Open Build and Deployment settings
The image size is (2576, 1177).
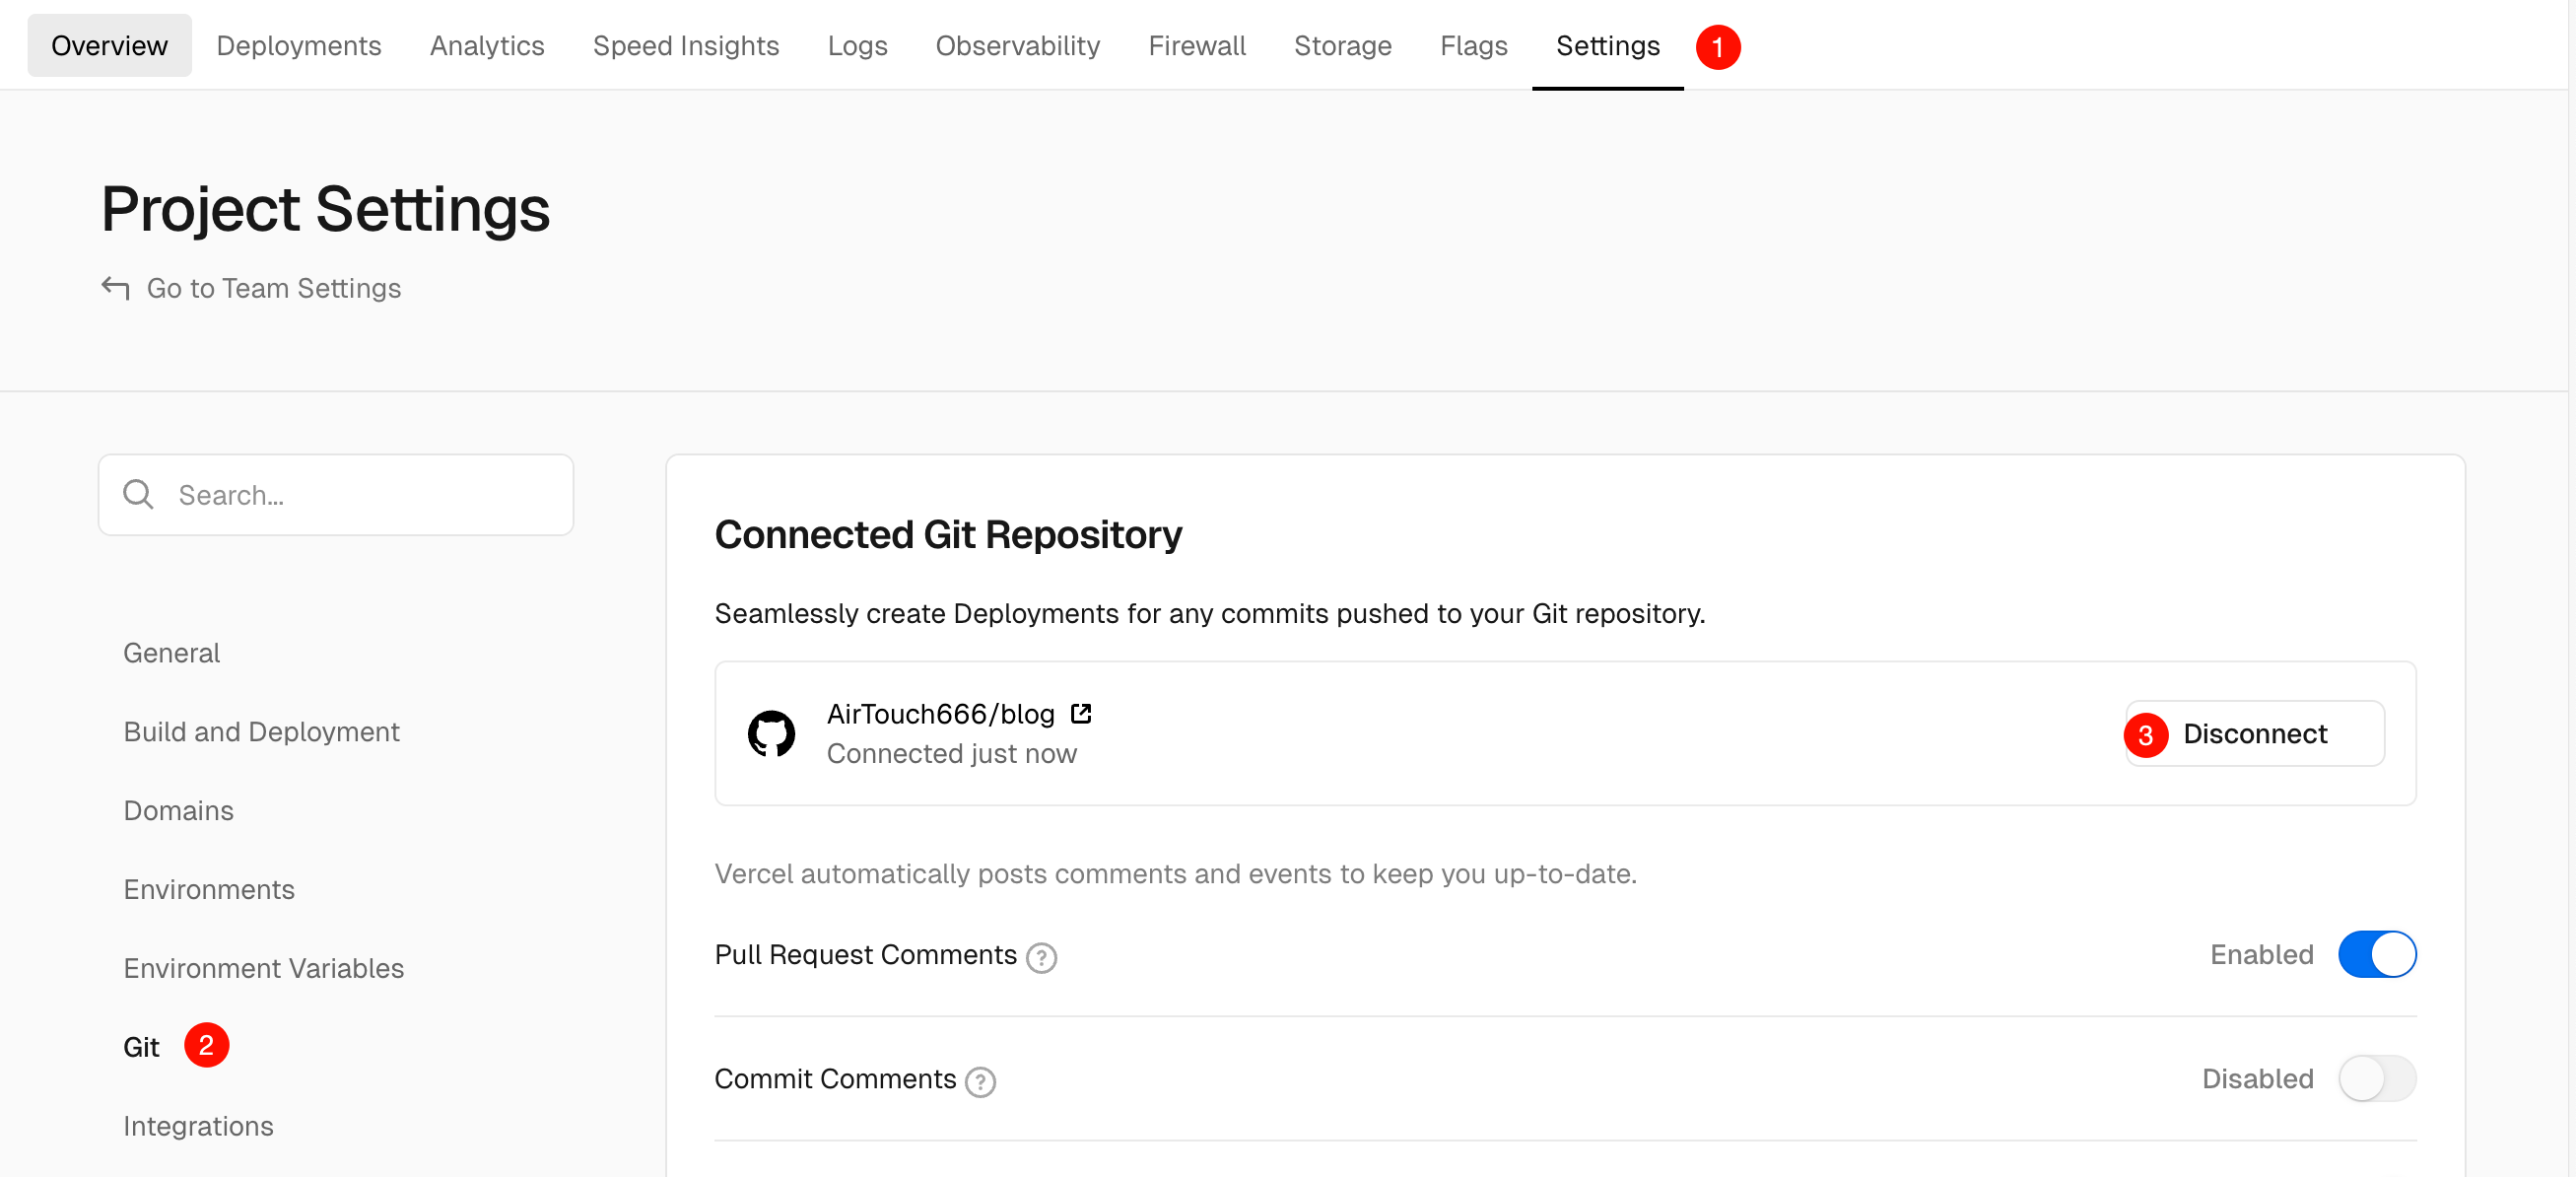[x=261, y=732]
